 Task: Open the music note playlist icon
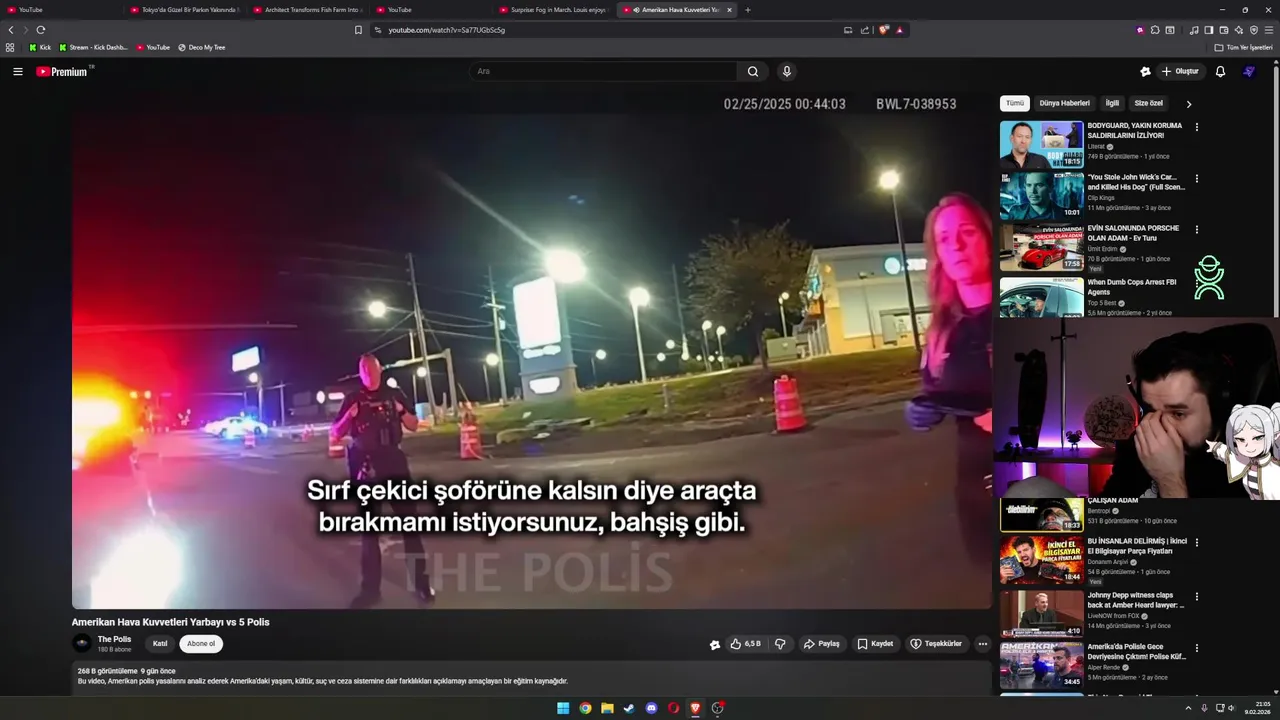pos(1194,30)
